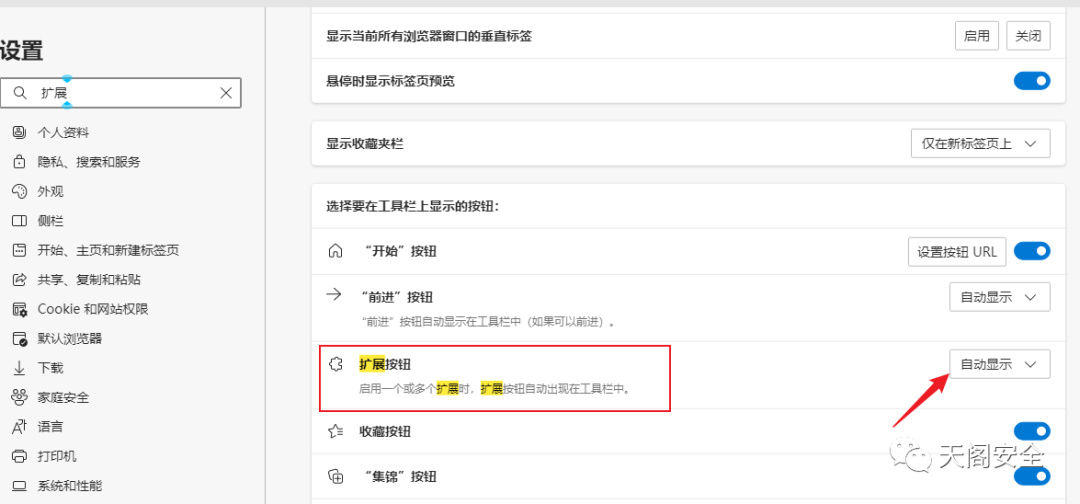Open Cookie 和网站权限 settings section

pos(93,309)
